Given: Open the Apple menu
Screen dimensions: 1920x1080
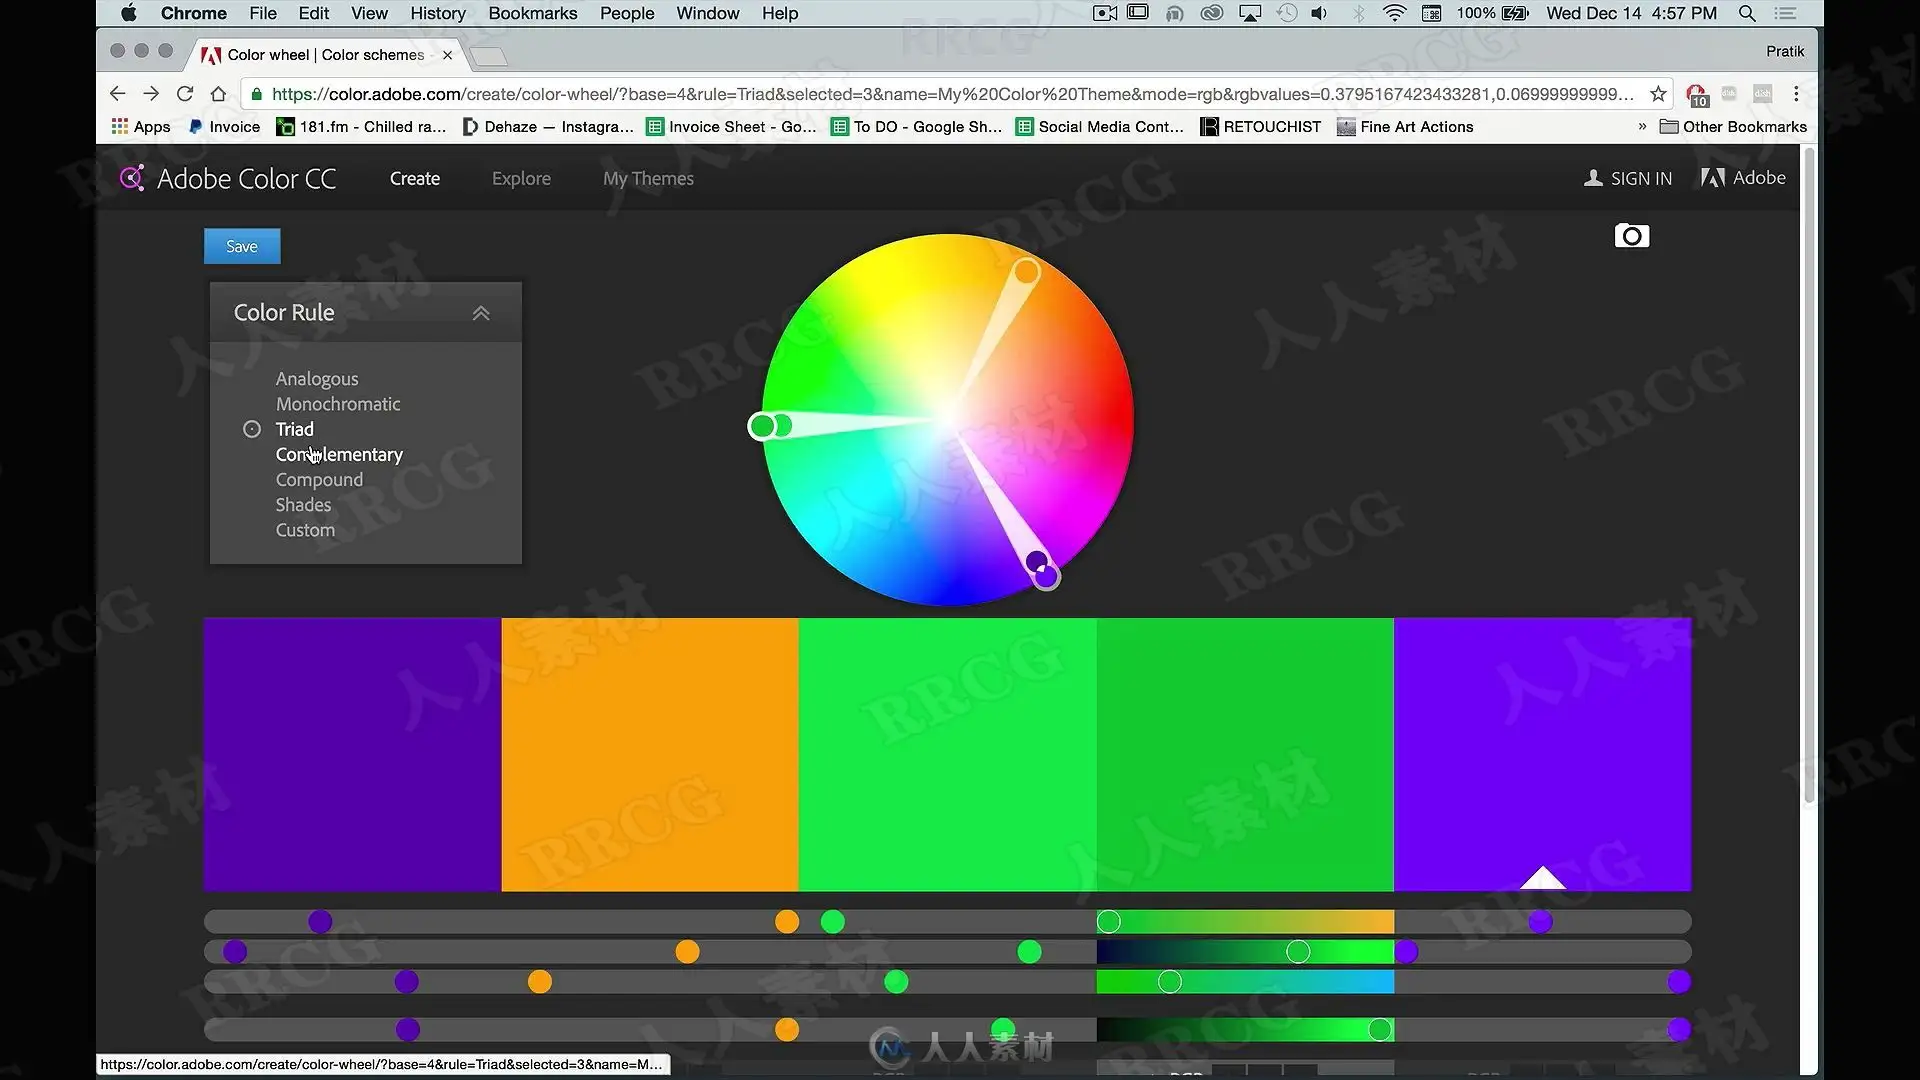Looking at the screenshot, I should coord(128,13).
